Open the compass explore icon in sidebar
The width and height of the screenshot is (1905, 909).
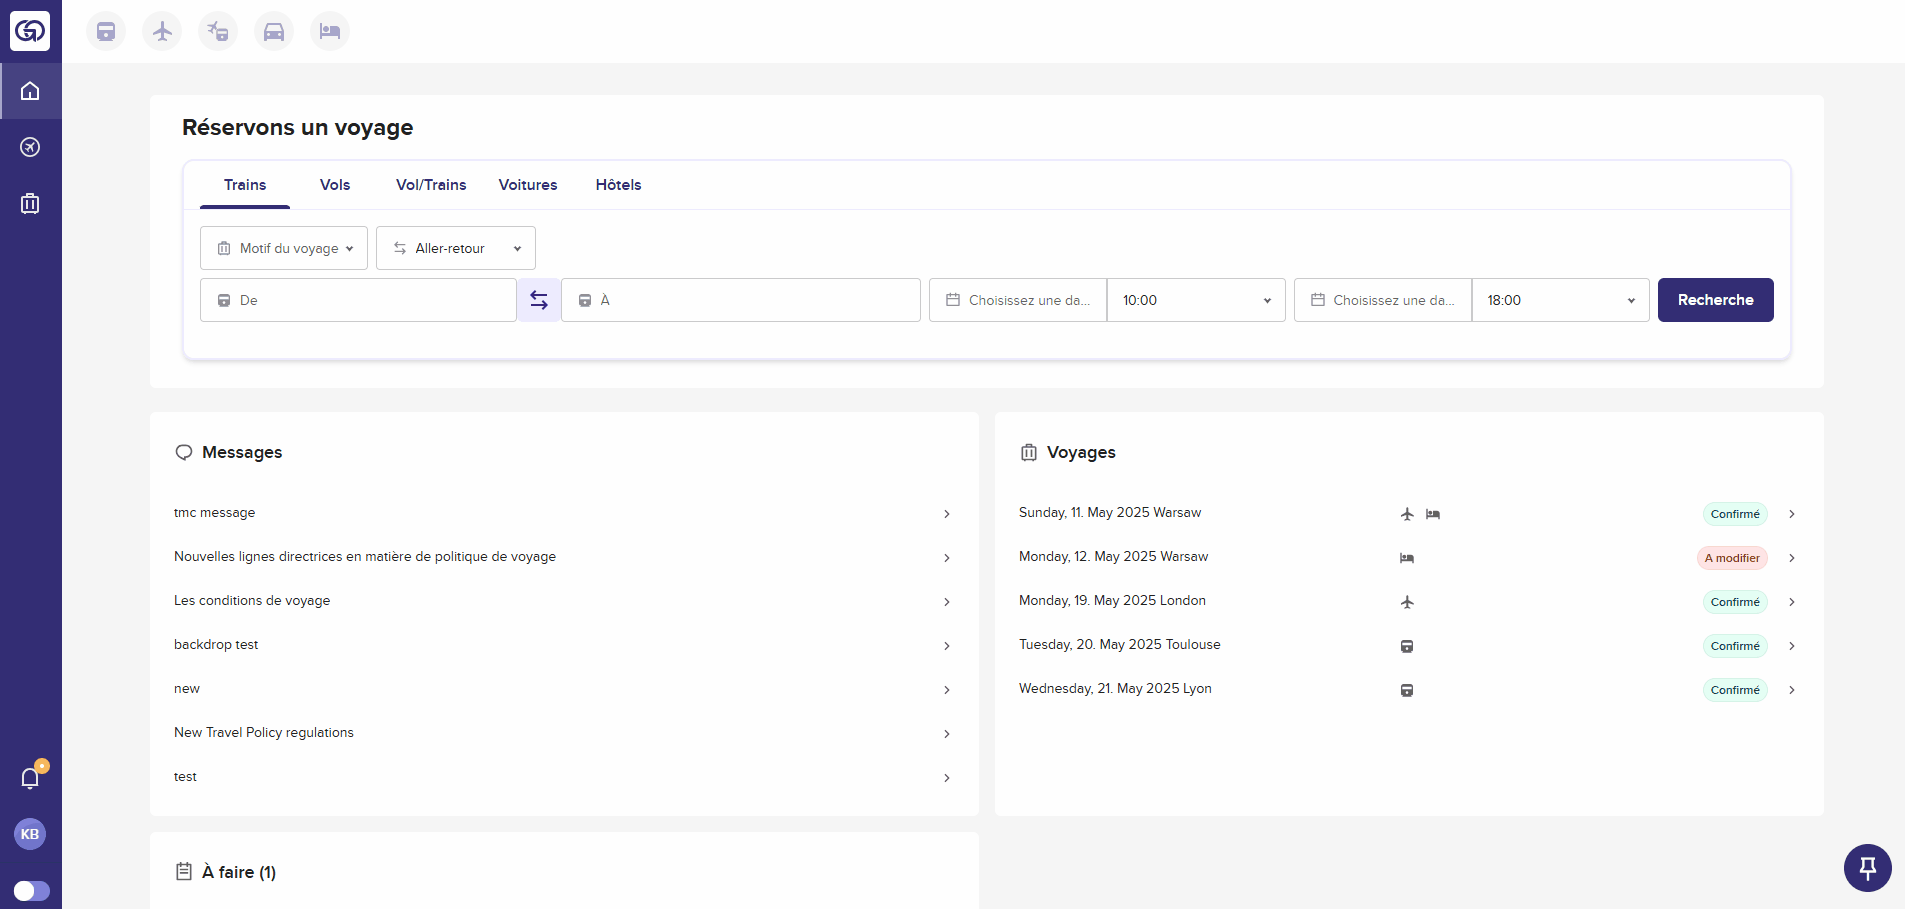30,147
